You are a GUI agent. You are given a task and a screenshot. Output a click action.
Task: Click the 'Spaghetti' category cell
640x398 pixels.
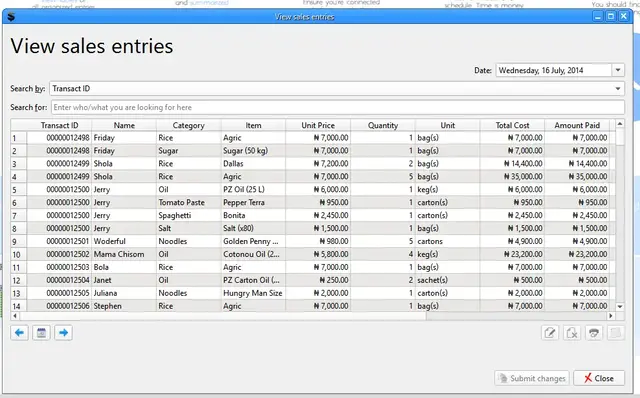[189, 216]
